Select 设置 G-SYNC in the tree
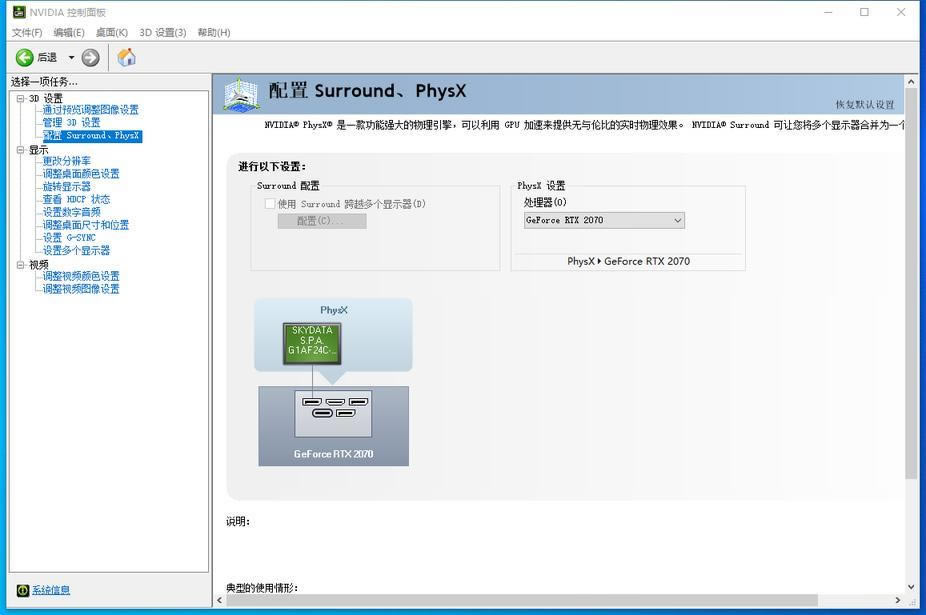Screen dimensions: 926x615 point(69,238)
